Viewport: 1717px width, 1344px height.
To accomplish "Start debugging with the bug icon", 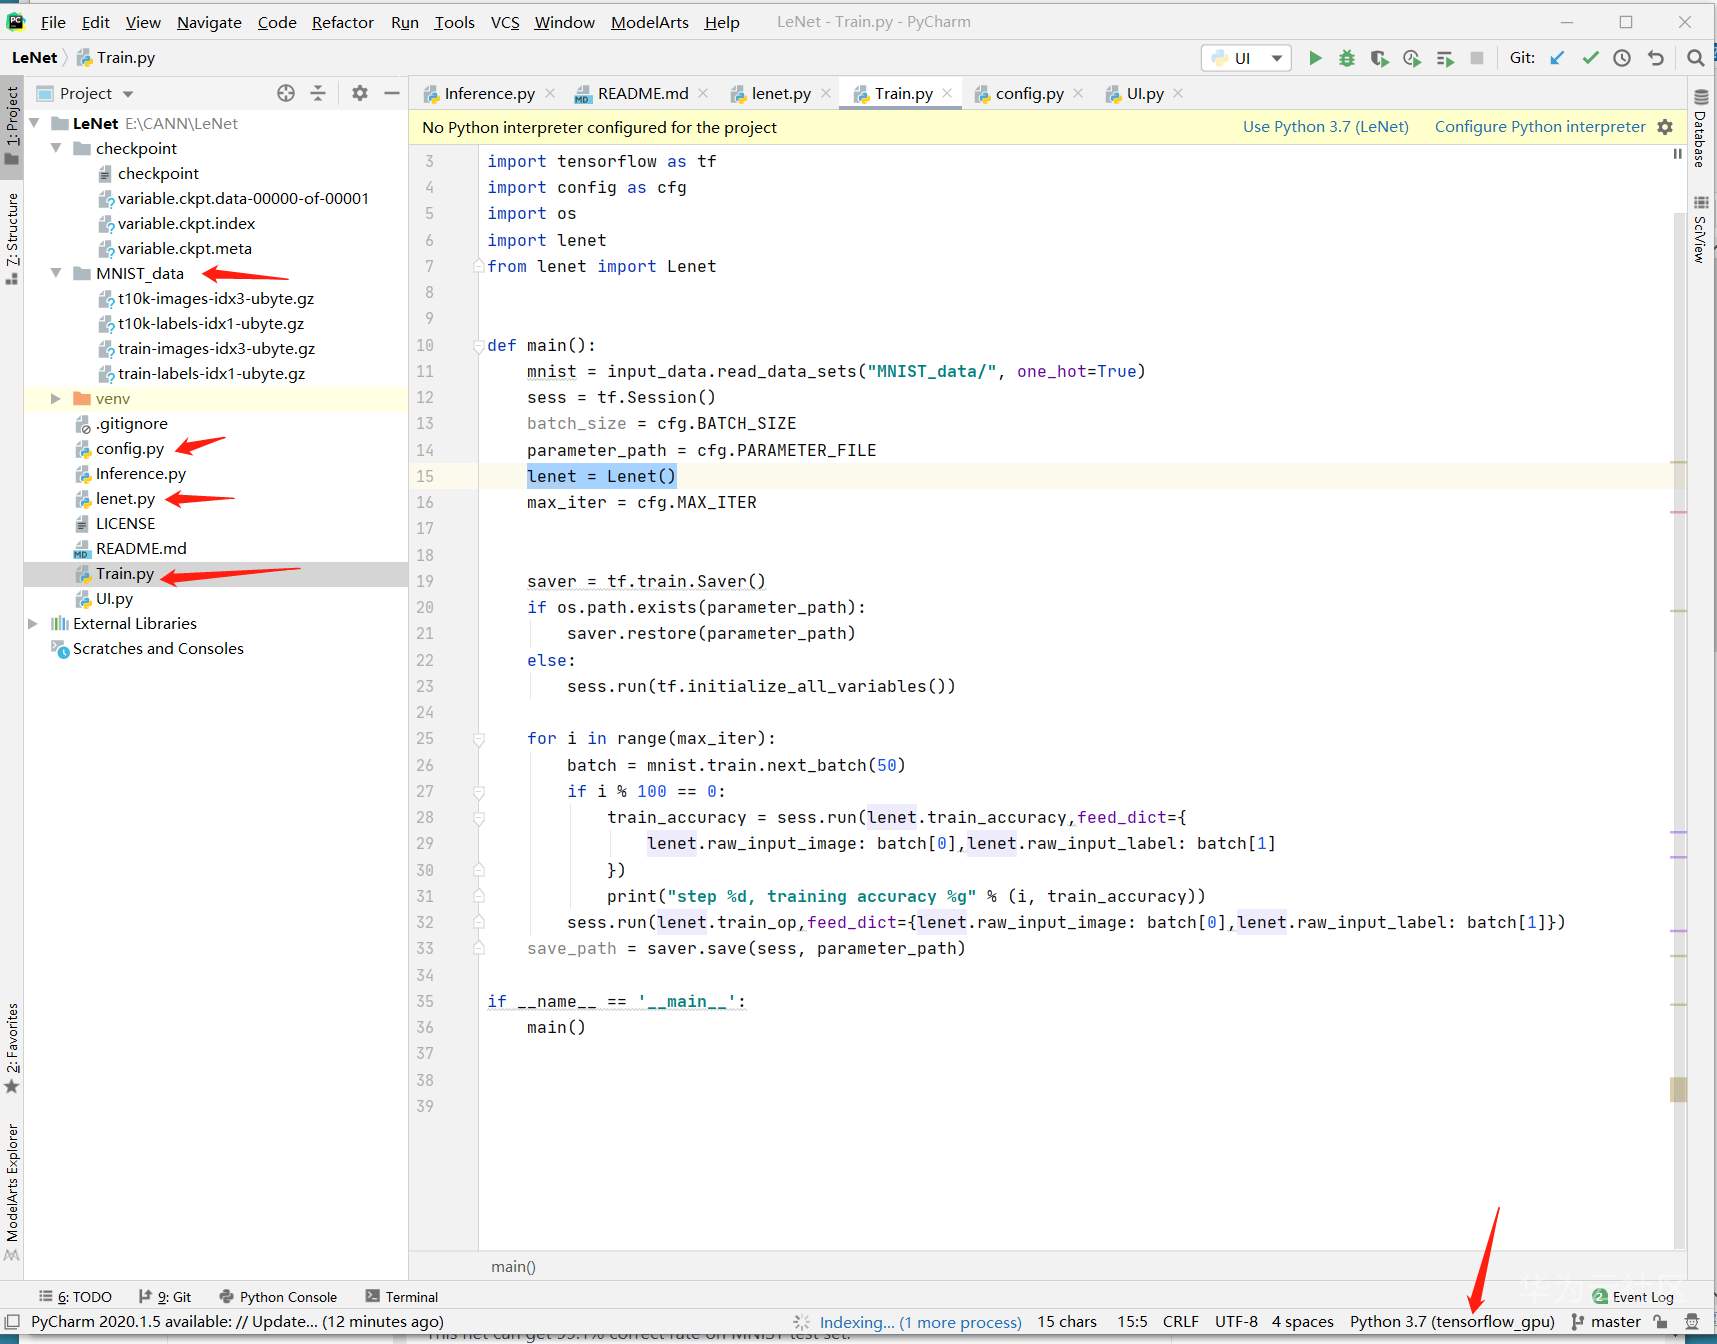I will [x=1347, y=58].
